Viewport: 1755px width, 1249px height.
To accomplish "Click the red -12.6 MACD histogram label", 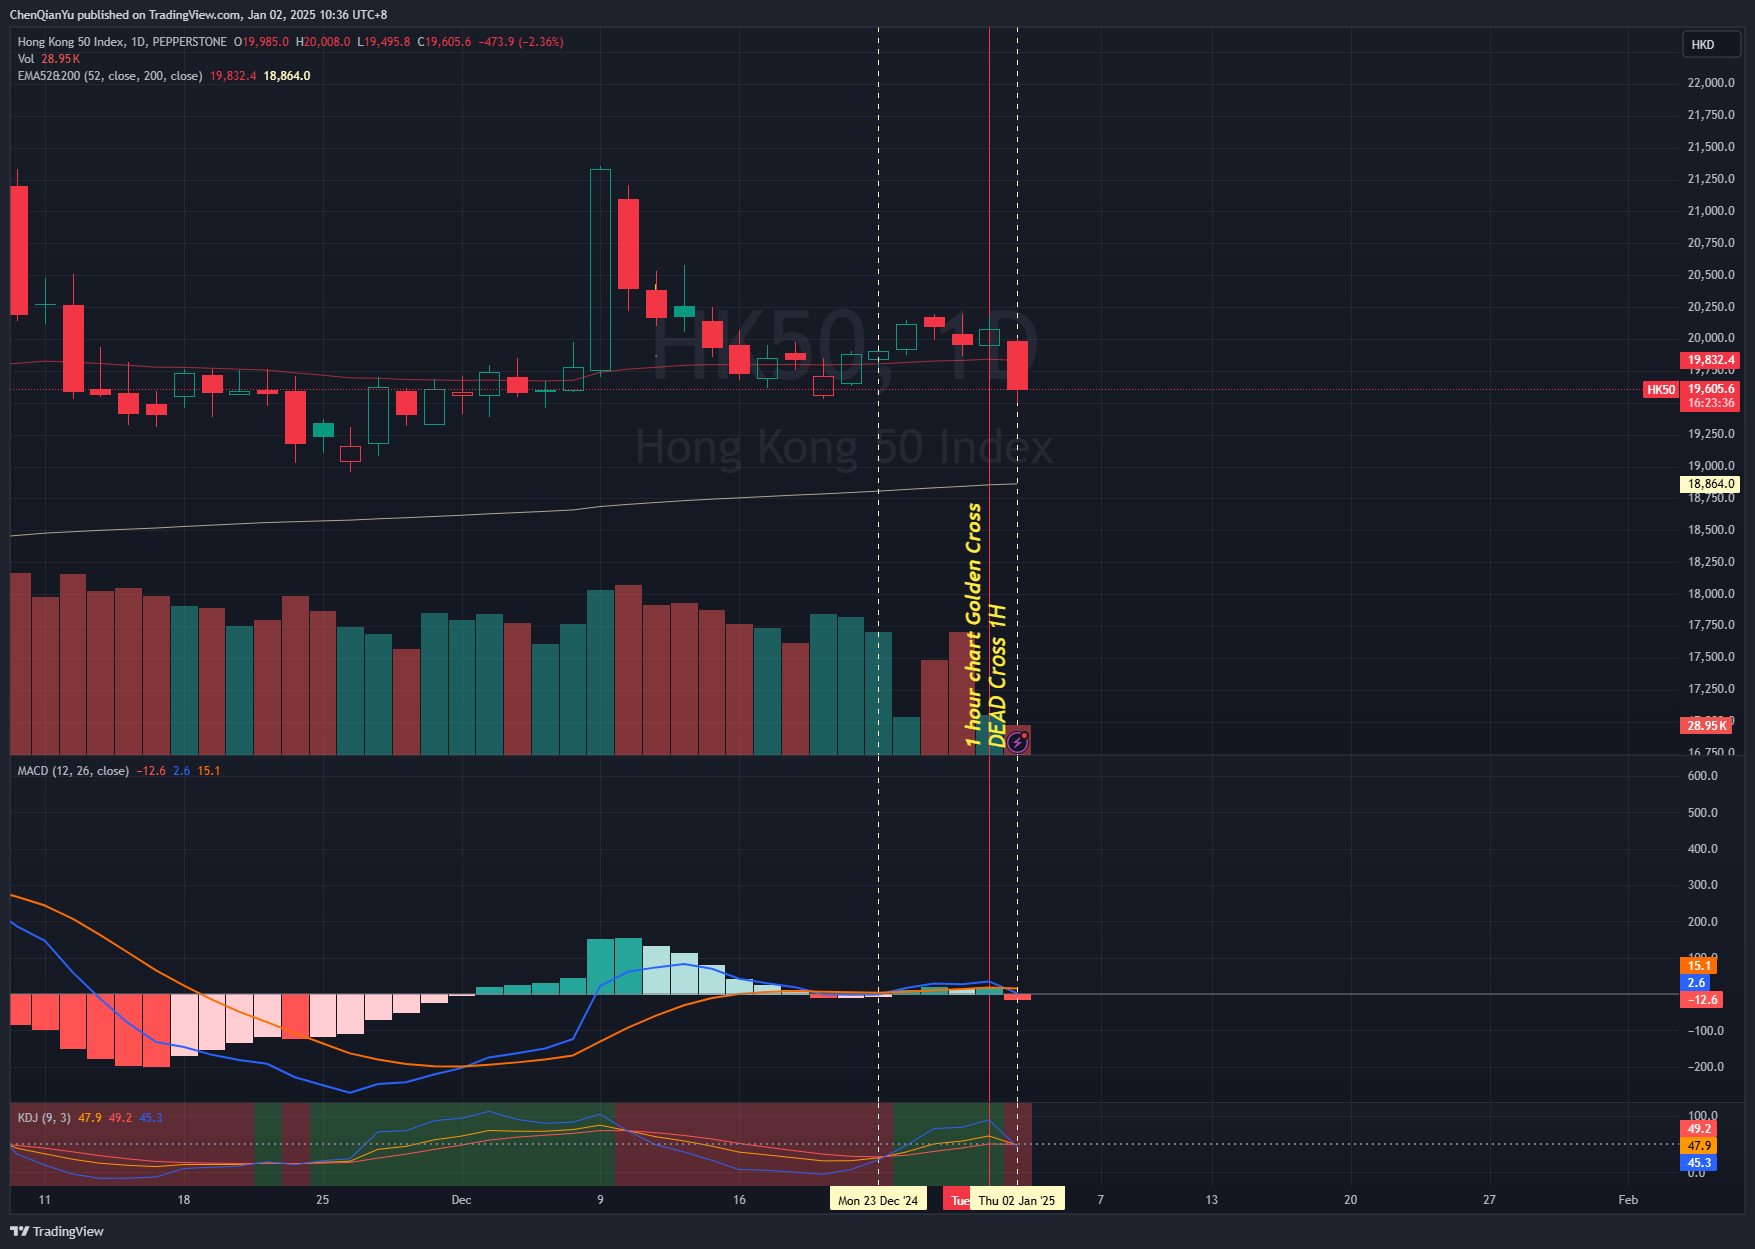I will 1702,1000.
